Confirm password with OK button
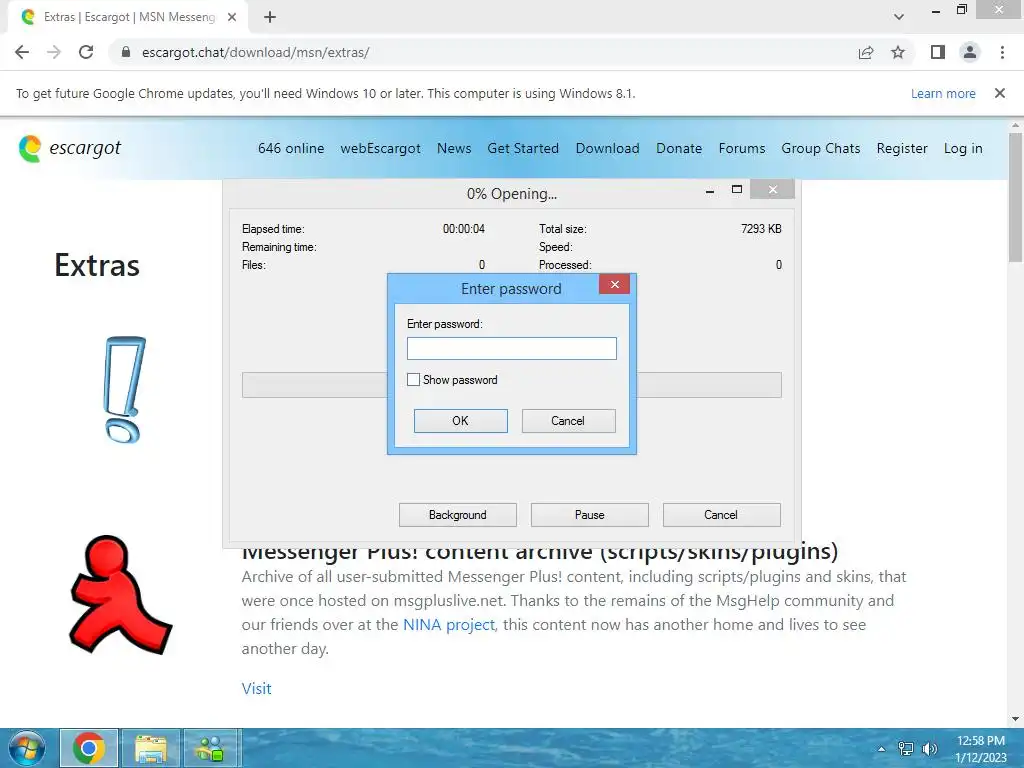1024x768 pixels. [460, 421]
